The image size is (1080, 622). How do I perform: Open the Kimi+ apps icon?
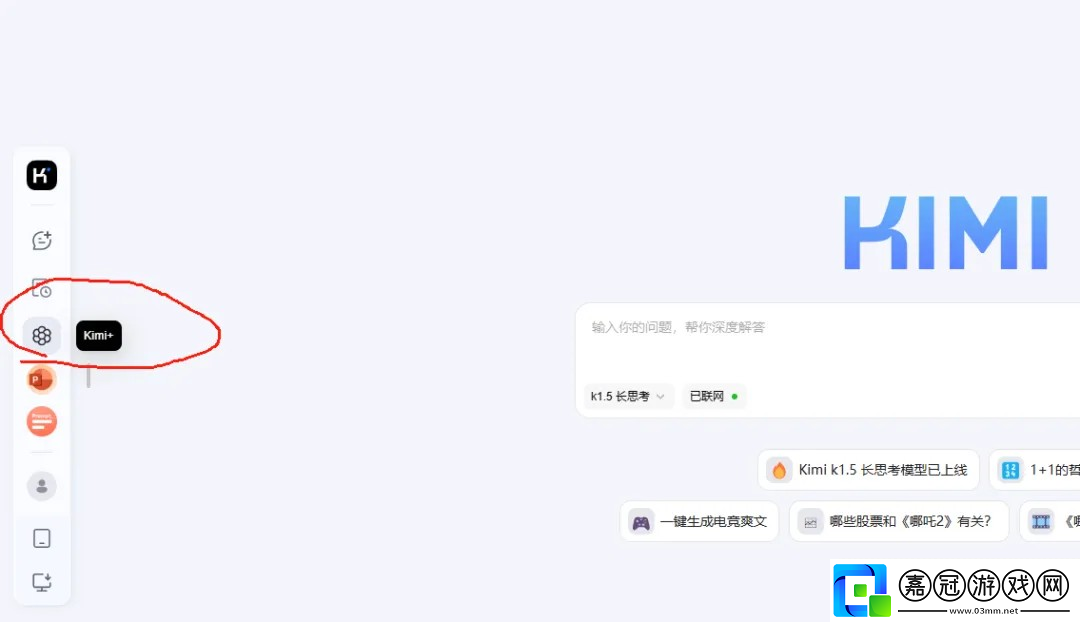41,335
